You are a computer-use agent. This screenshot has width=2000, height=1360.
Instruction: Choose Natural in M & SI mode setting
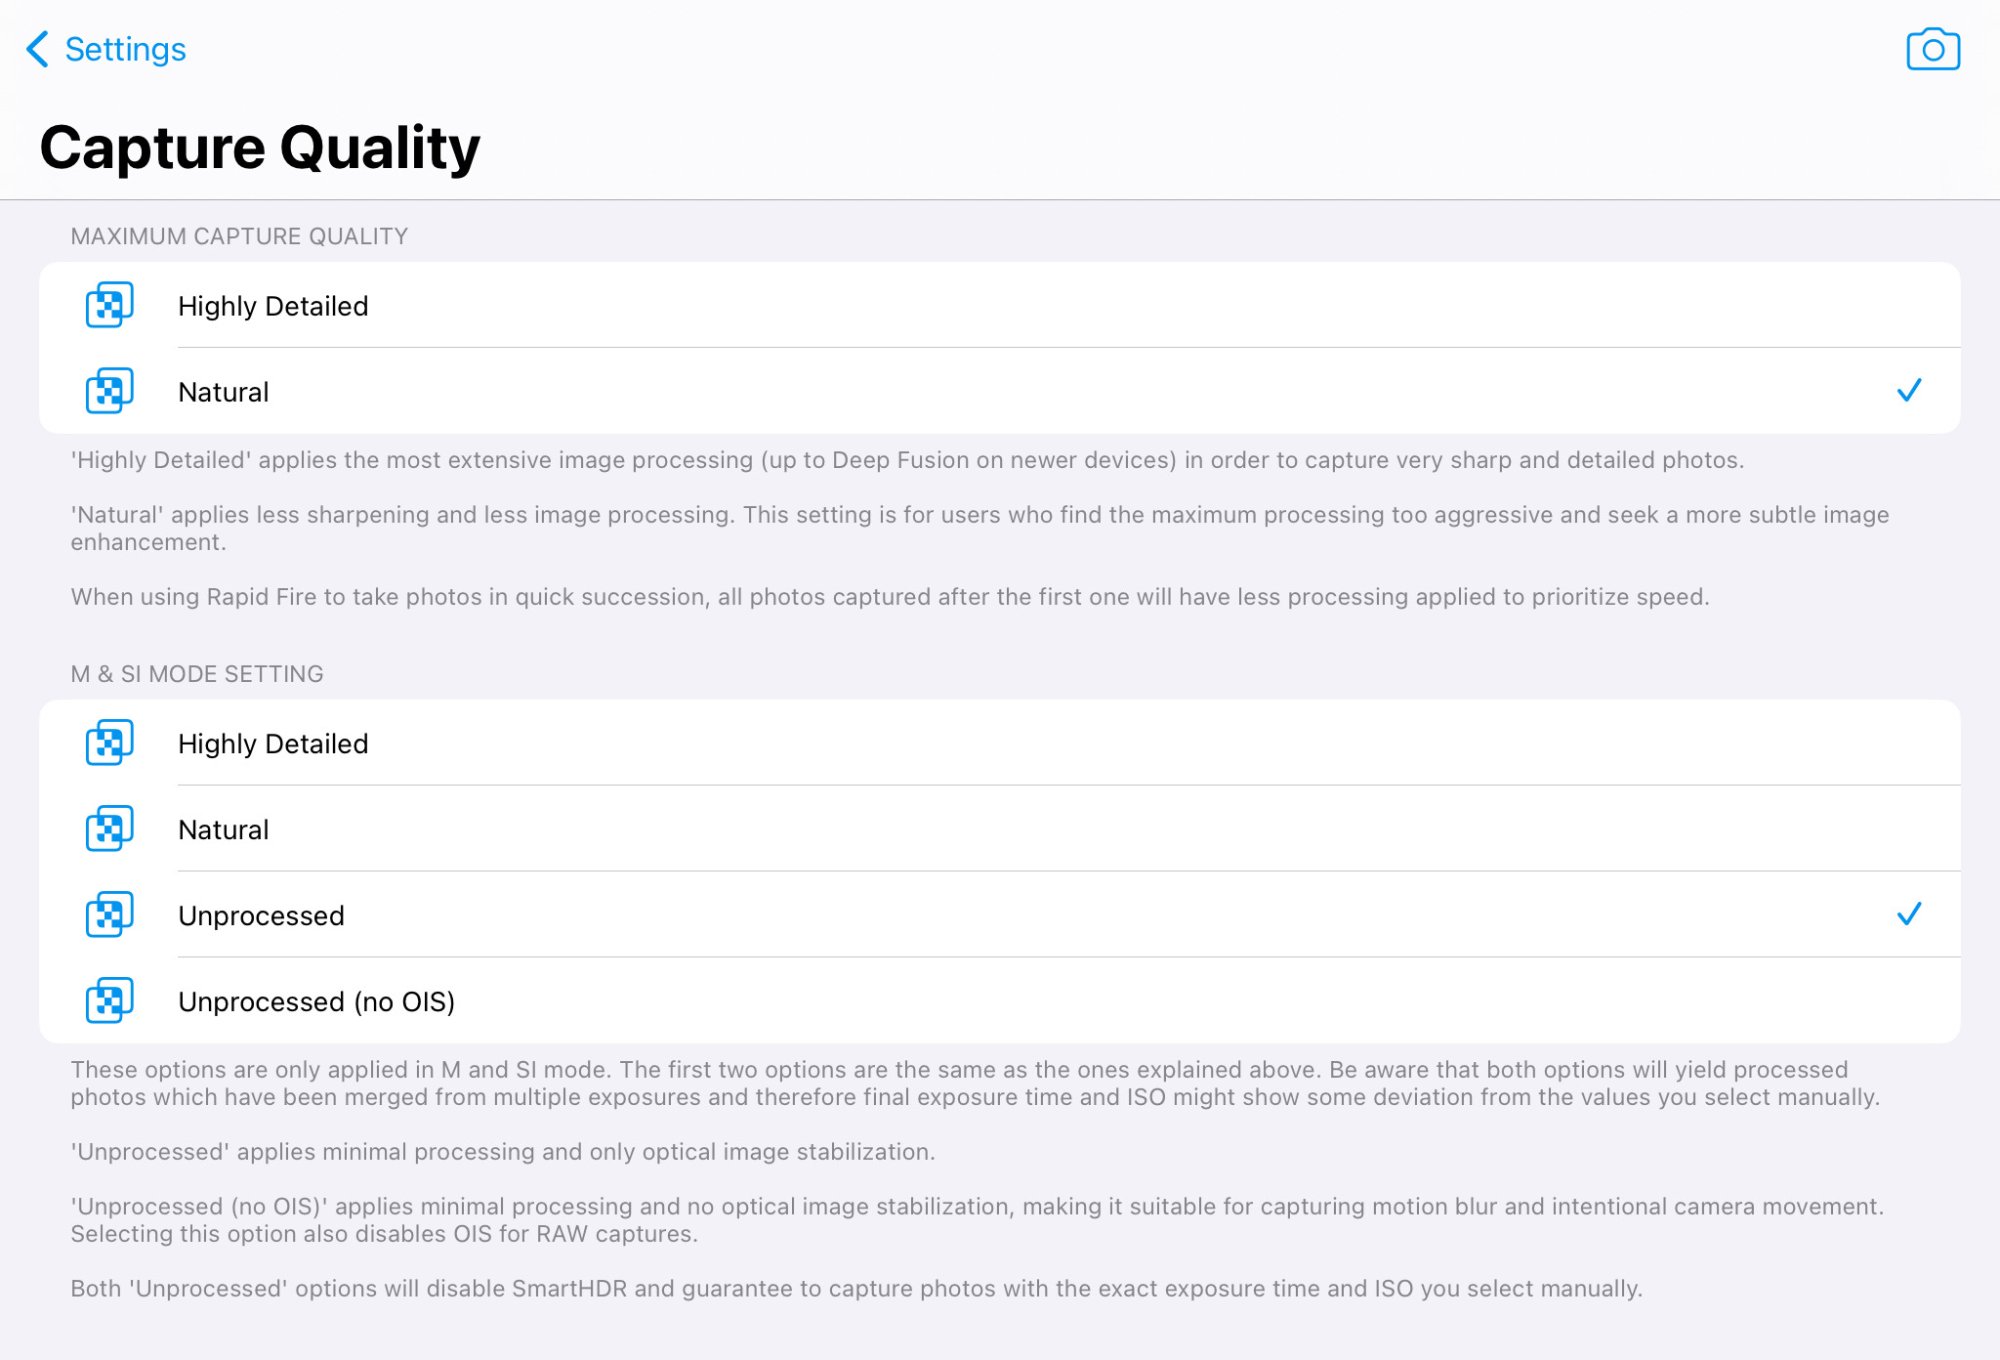pyautogui.click(x=1000, y=829)
